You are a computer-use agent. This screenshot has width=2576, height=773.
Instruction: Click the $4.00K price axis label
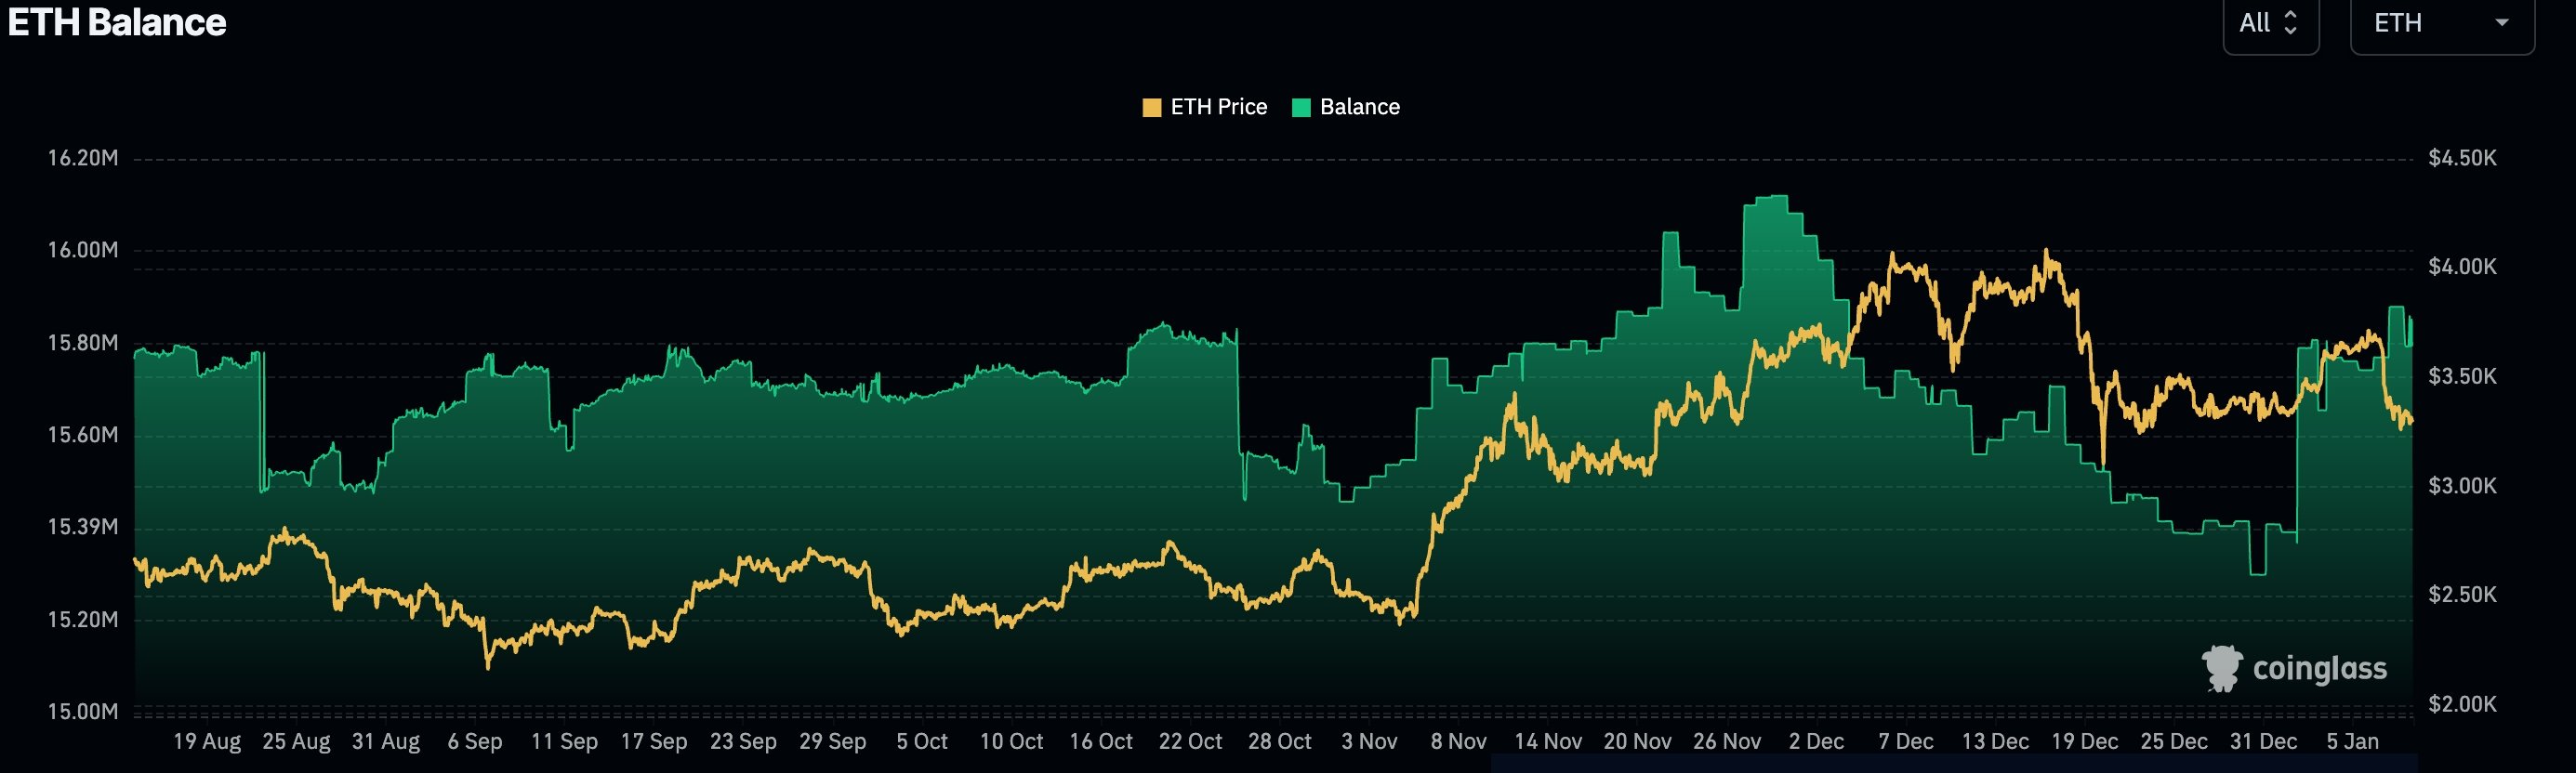tap(2462, 267)
